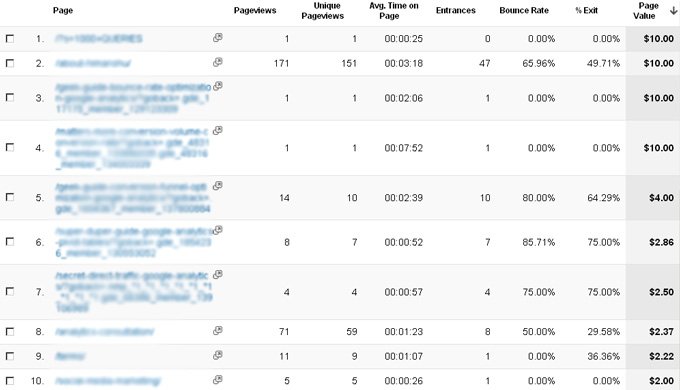
Task: Open the blurred page link in row 9
Action: pos(70,356)
